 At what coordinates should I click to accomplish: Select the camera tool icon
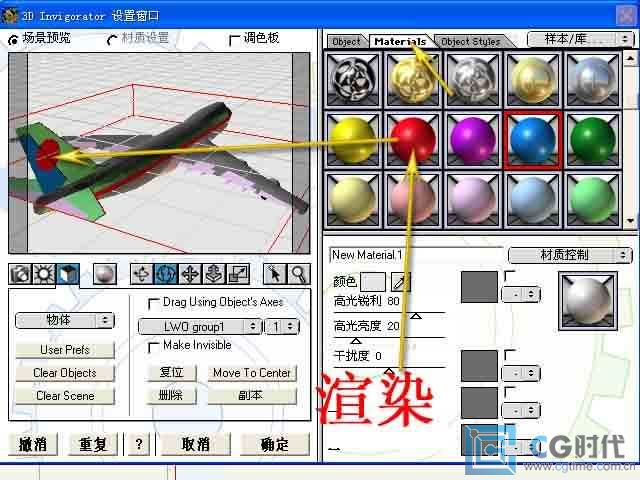[20, 274]
